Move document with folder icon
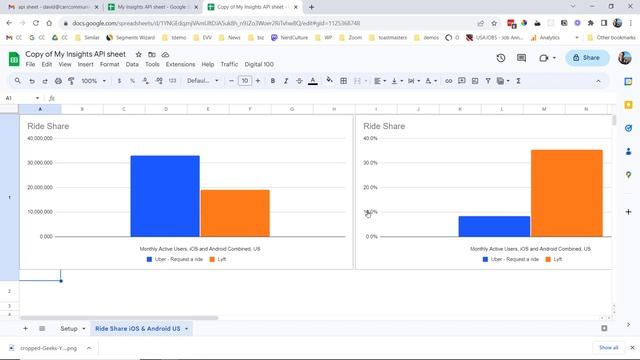This screenshot has width=640, height=360. click(x=152, y=54)
